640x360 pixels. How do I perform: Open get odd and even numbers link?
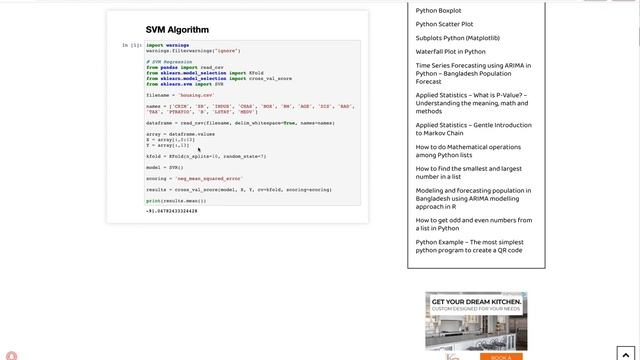click(474, 224)
